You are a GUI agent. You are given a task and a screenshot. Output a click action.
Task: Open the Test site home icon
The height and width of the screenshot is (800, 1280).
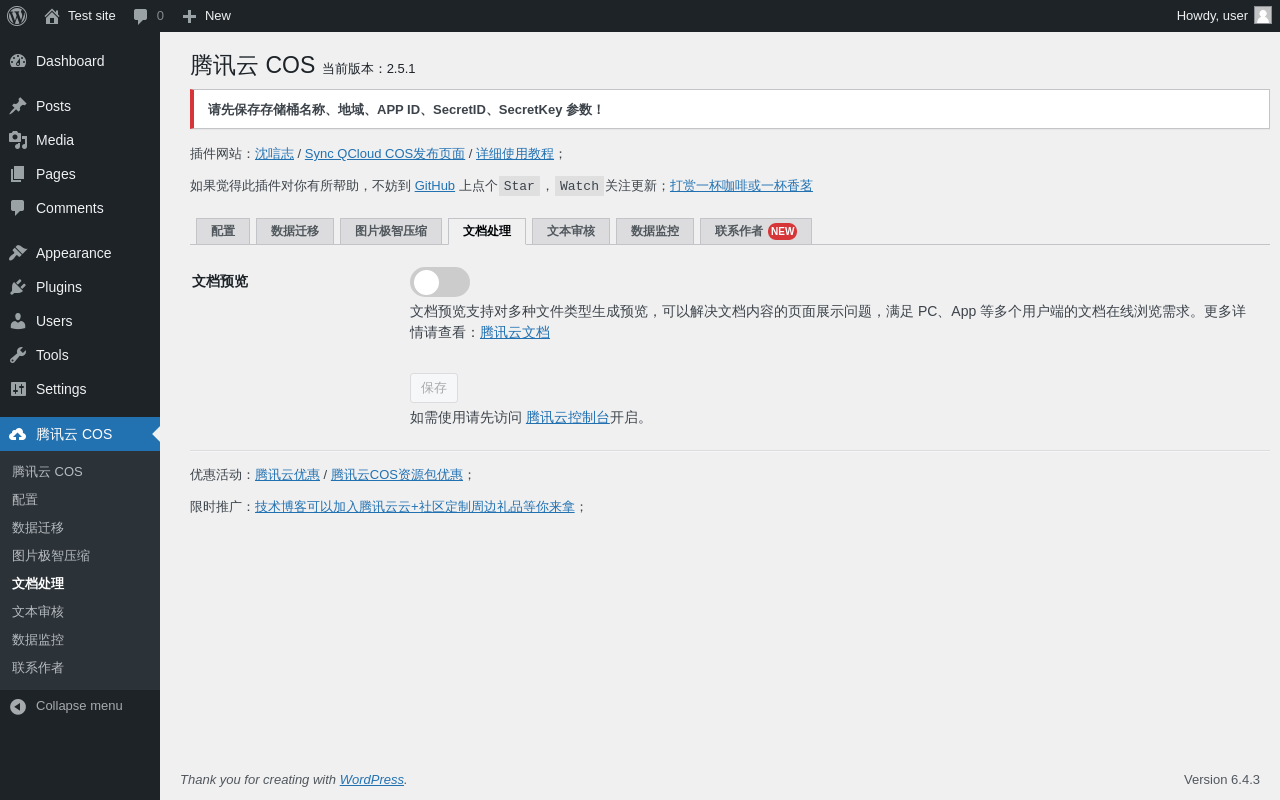[x=52, y=16]
